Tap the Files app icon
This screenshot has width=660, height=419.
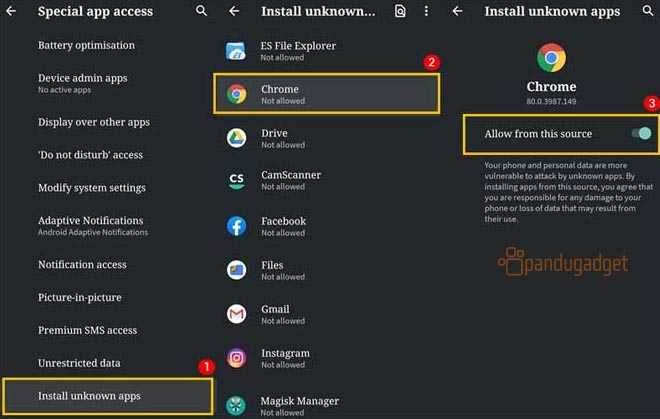(x=237, y=270)
